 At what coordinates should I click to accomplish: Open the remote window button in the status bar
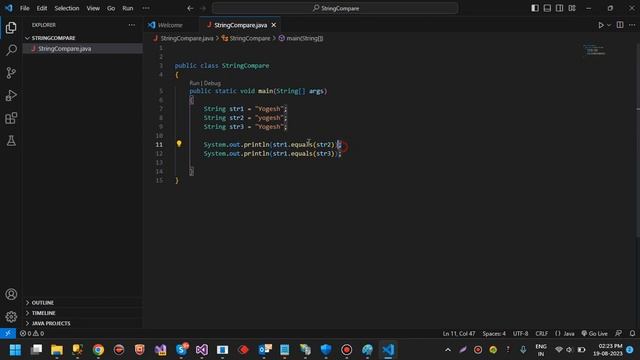[8, 333]
